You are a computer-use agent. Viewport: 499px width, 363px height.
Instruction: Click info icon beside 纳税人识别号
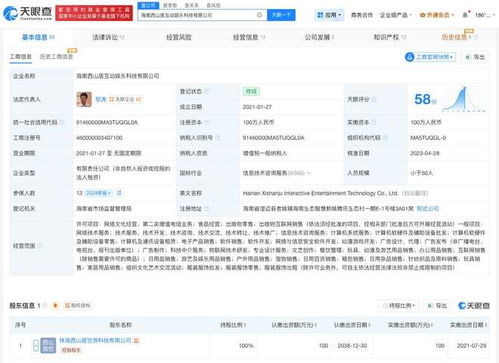217,138
